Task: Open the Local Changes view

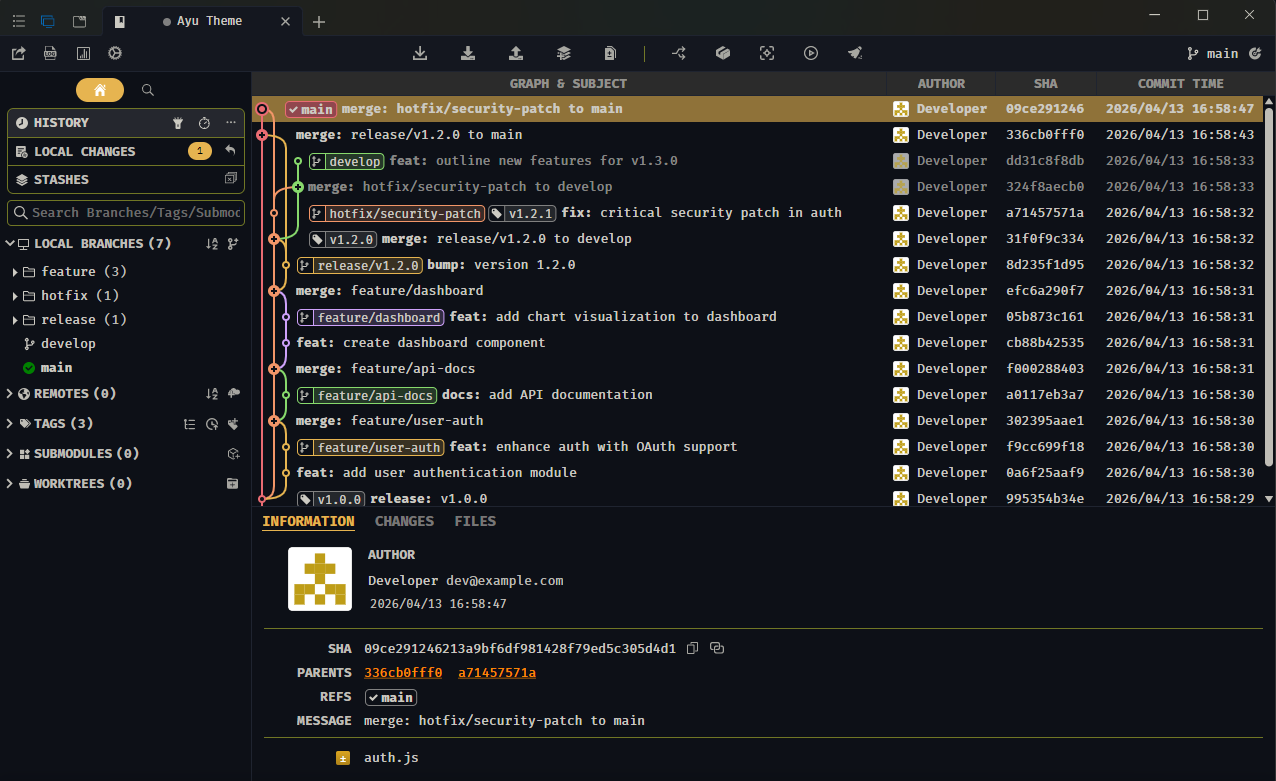Action: click(85, 152)
